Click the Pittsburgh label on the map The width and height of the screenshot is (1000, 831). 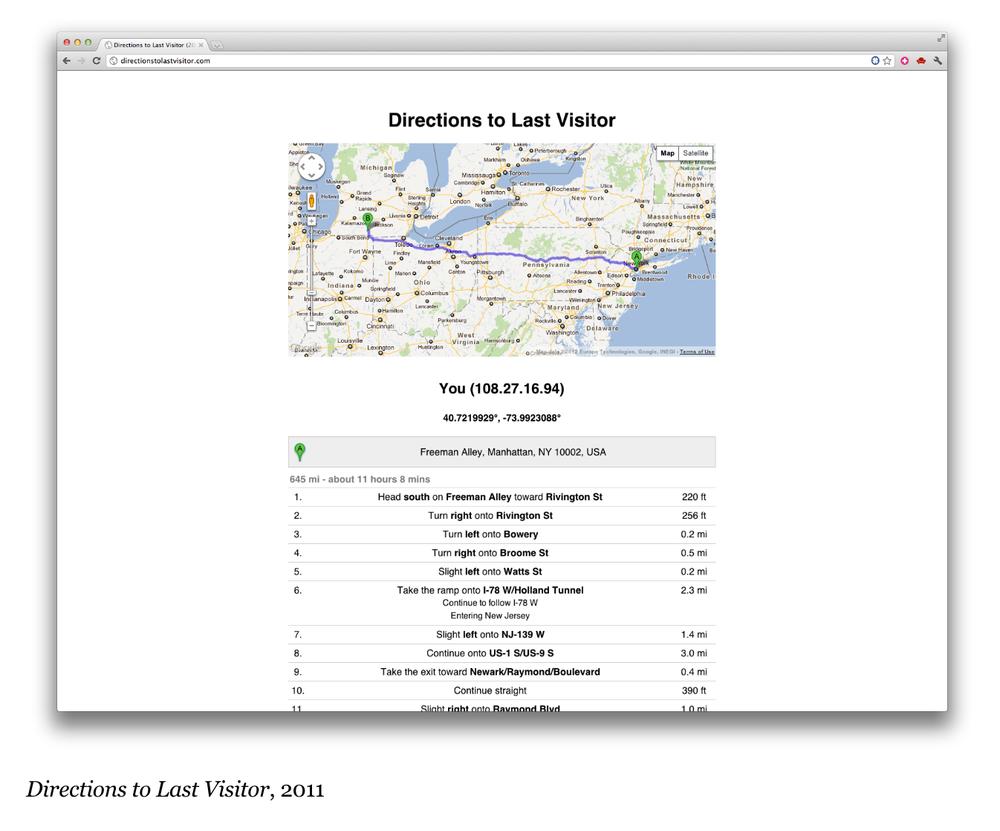(x=490, y=272)
